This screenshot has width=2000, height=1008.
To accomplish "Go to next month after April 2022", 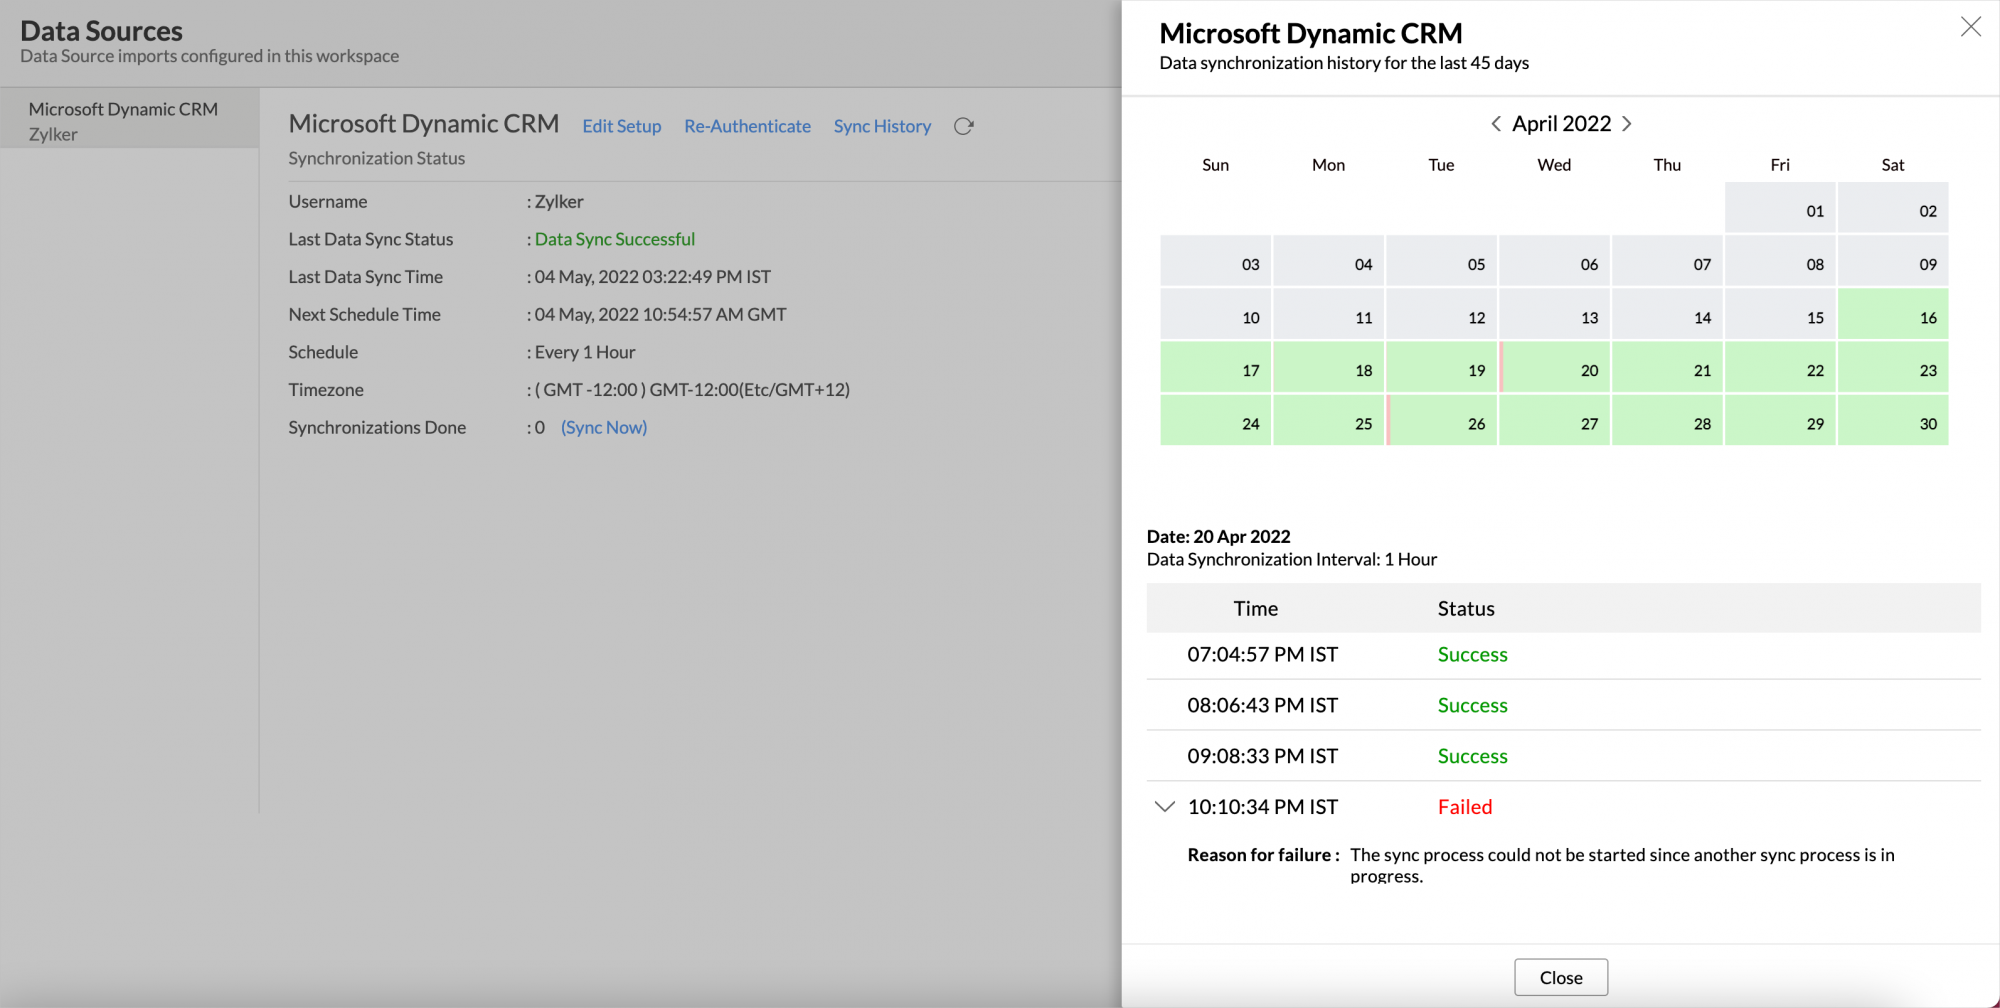I will (1627, 124).
